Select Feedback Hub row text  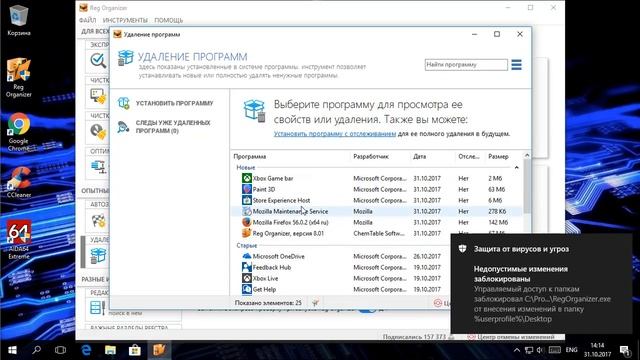point(271,267)
